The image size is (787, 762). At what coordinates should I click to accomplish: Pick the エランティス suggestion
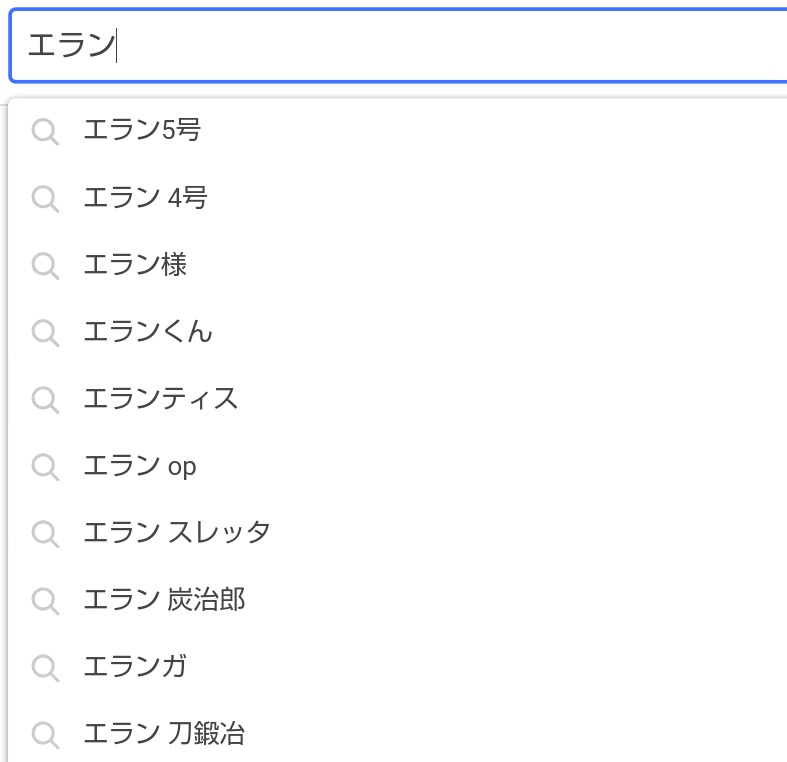398,399
